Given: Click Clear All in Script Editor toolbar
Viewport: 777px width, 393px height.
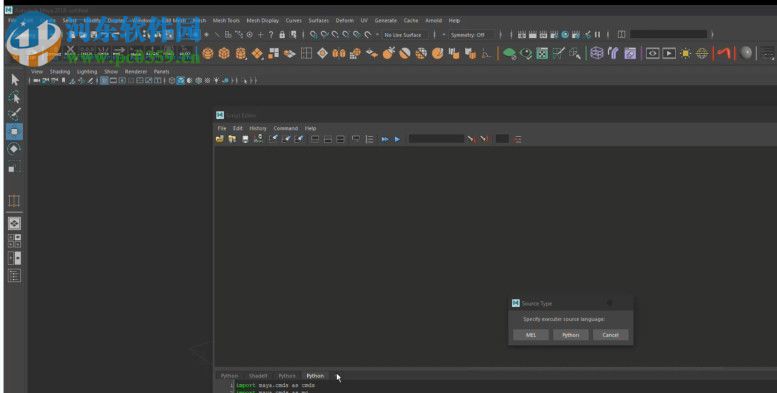Looking at the screenshot, I should (298, 139).
